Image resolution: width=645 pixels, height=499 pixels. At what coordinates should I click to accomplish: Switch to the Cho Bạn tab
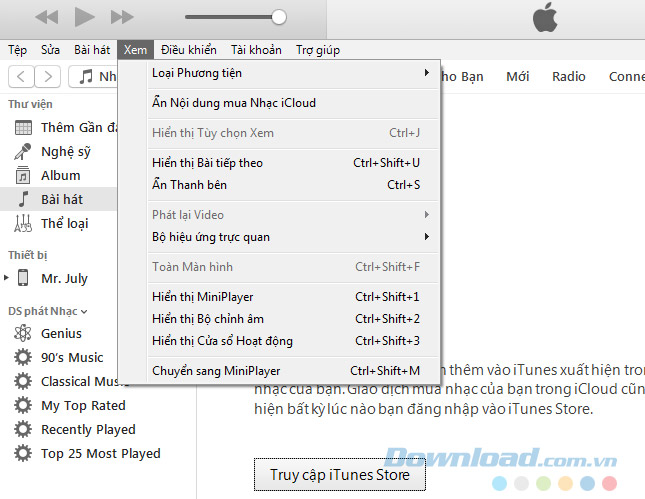462,77
